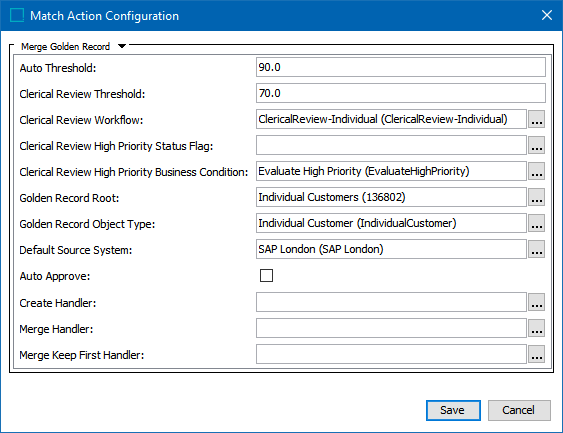
Task: Open ellipsis picker for Golden Record Root
Action: click(536, 197)
